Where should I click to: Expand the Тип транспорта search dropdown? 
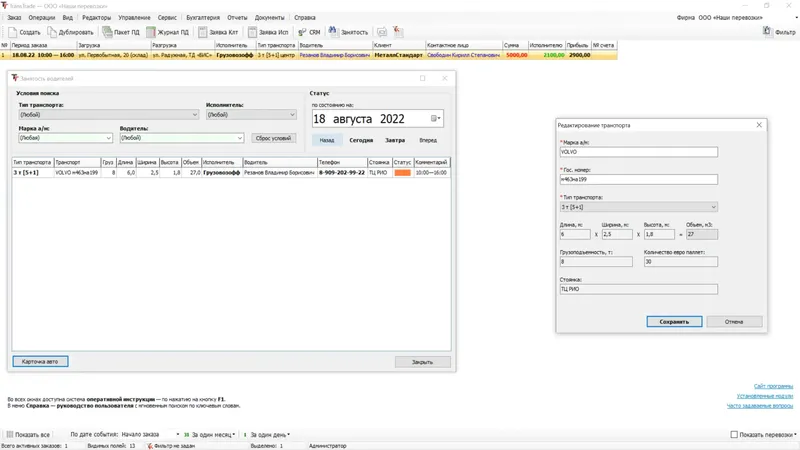pos(195,115)
